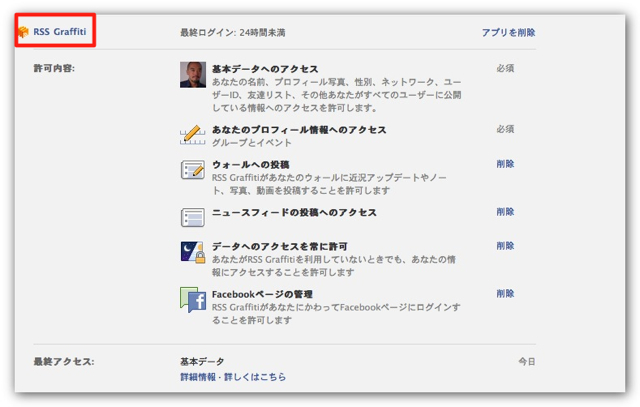
Task: Click the ウォールへの投稿 notepad icon
Action: [192, 170]
